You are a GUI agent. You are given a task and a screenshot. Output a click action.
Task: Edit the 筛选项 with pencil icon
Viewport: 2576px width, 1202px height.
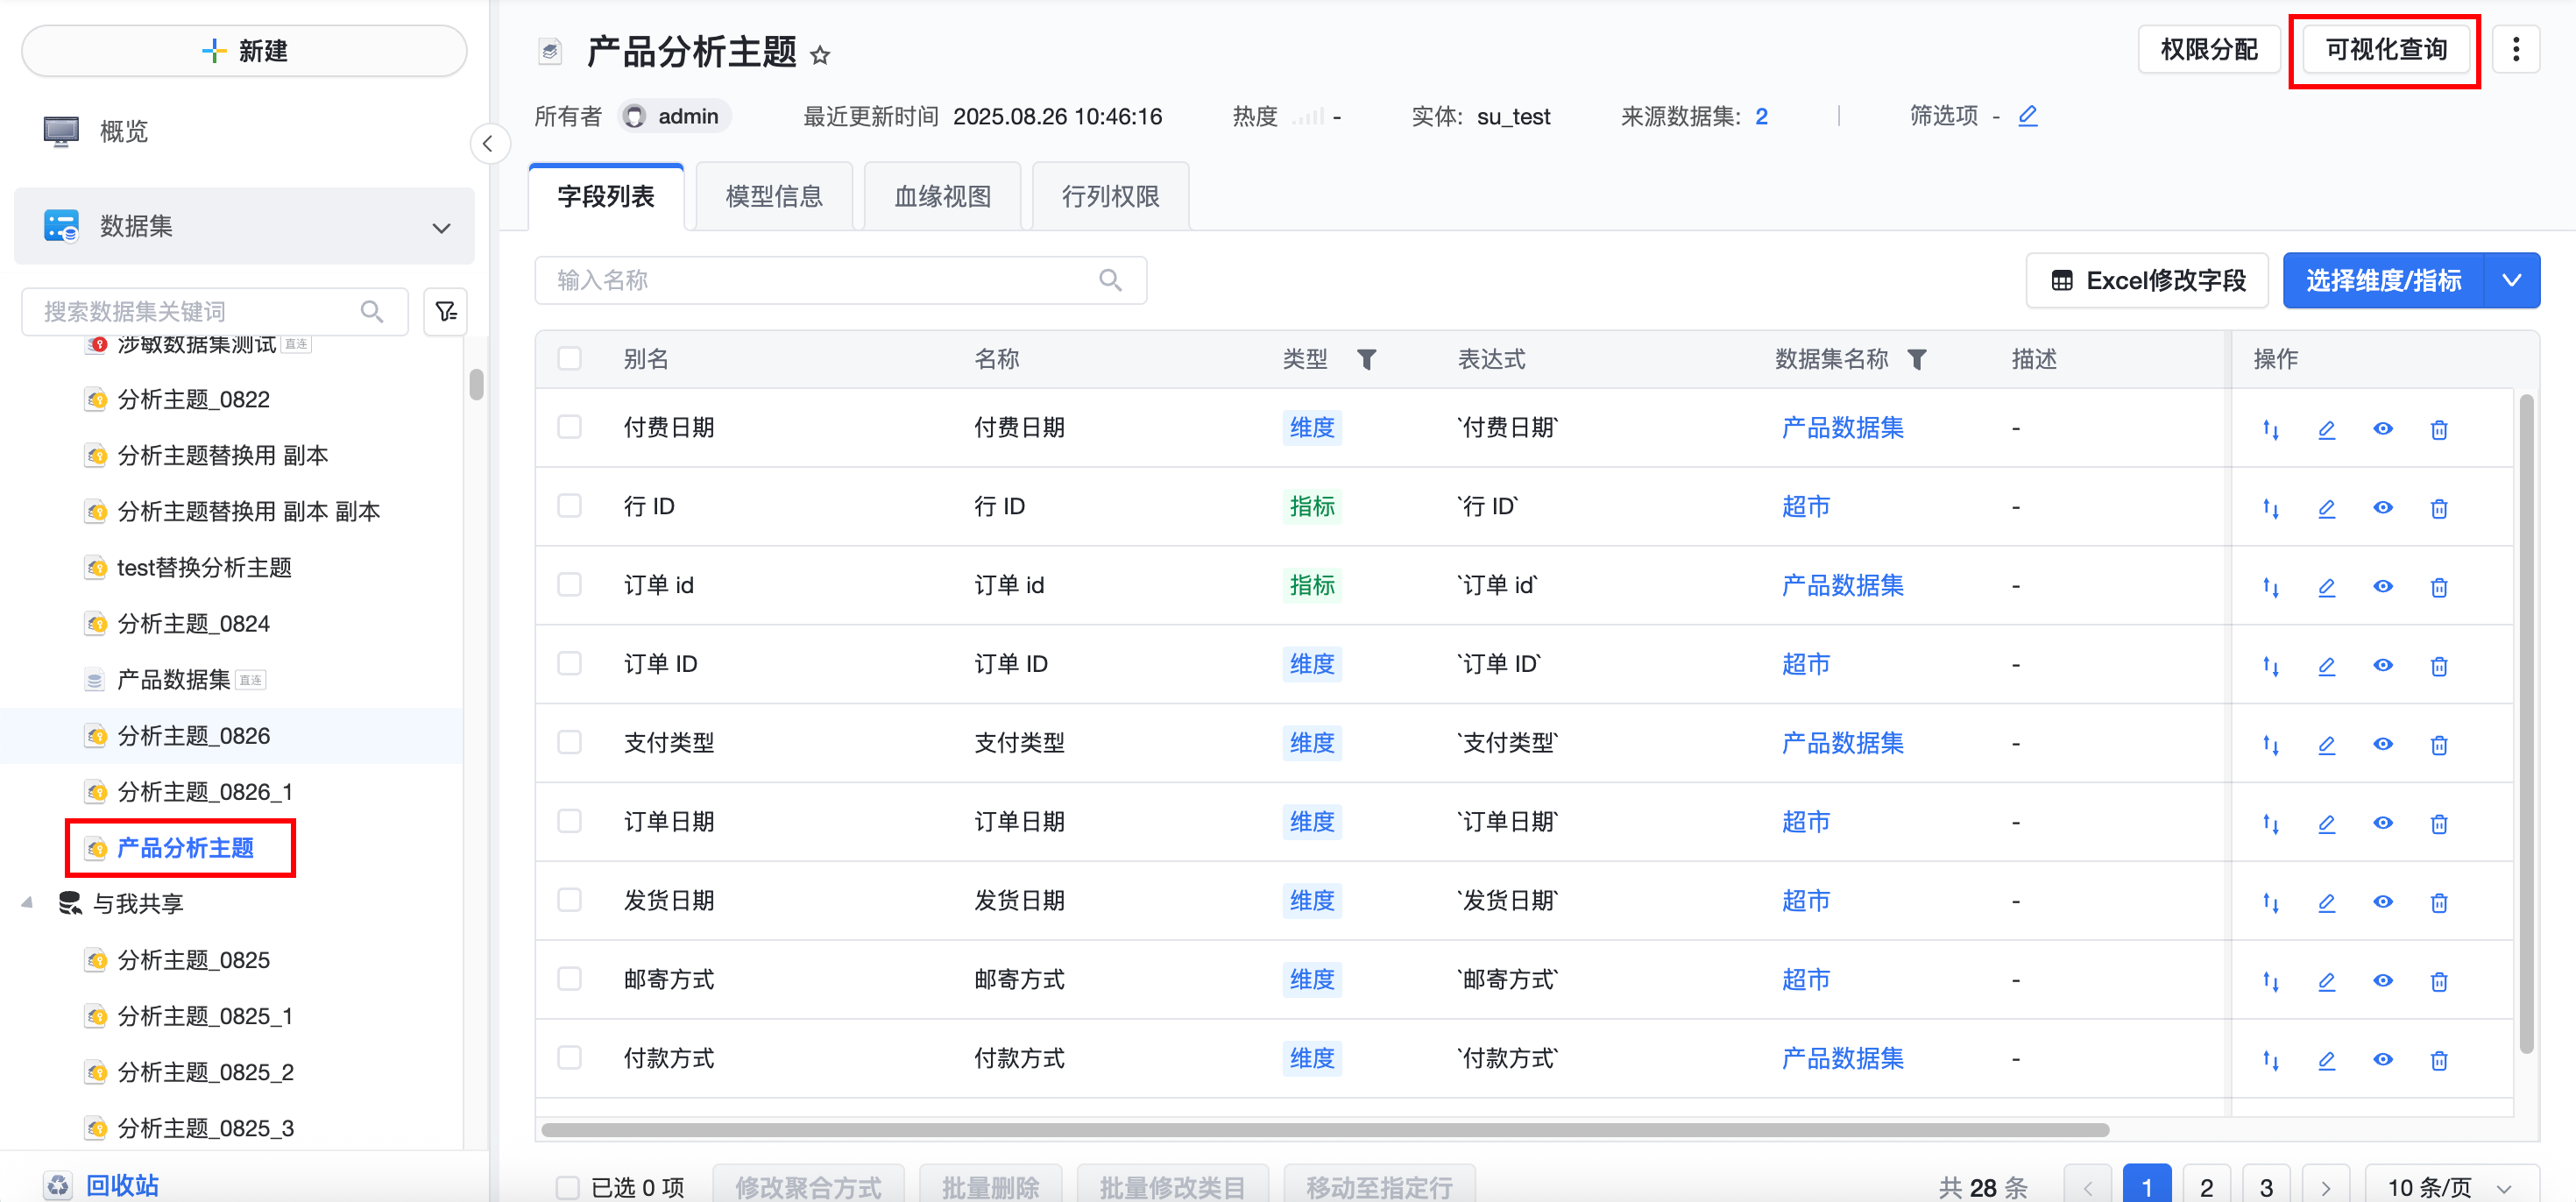pyautogui.click(x=2027, y=116)
